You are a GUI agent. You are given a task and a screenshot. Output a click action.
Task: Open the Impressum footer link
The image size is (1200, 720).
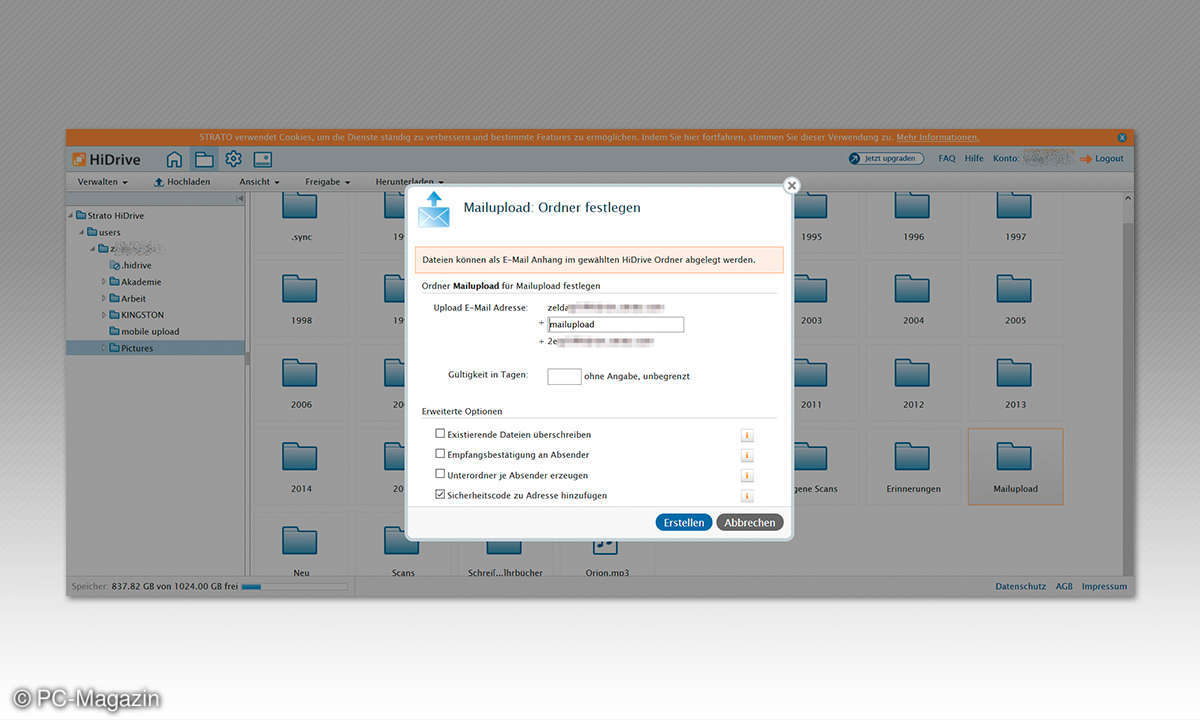[1104, 586]
